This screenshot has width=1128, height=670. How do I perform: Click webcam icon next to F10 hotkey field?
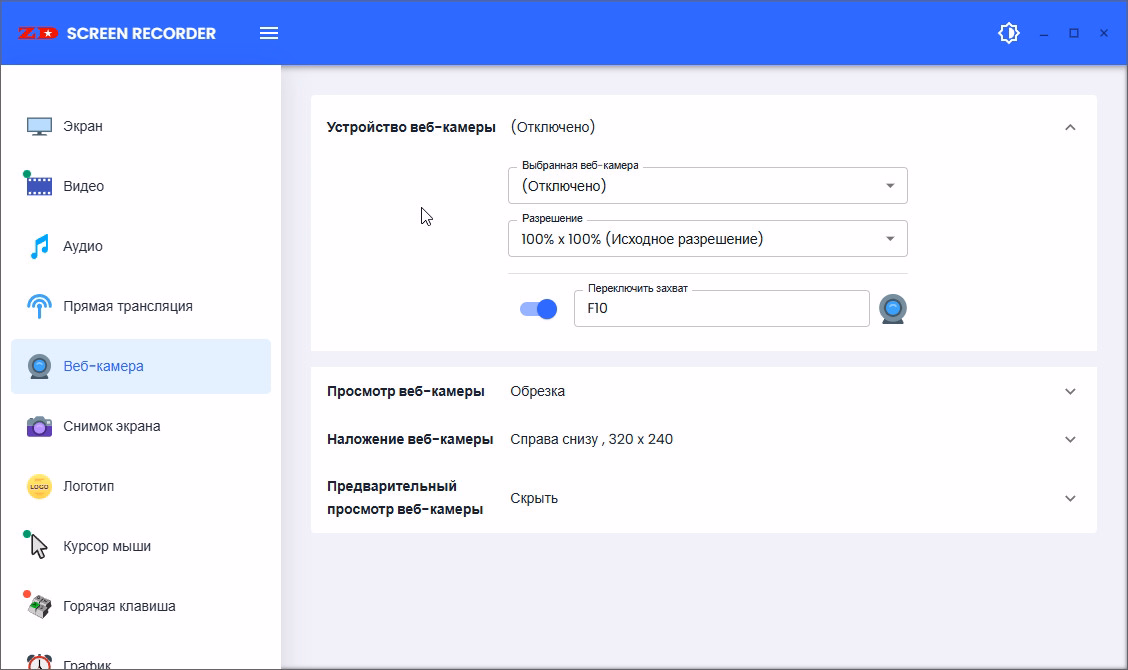892,309
